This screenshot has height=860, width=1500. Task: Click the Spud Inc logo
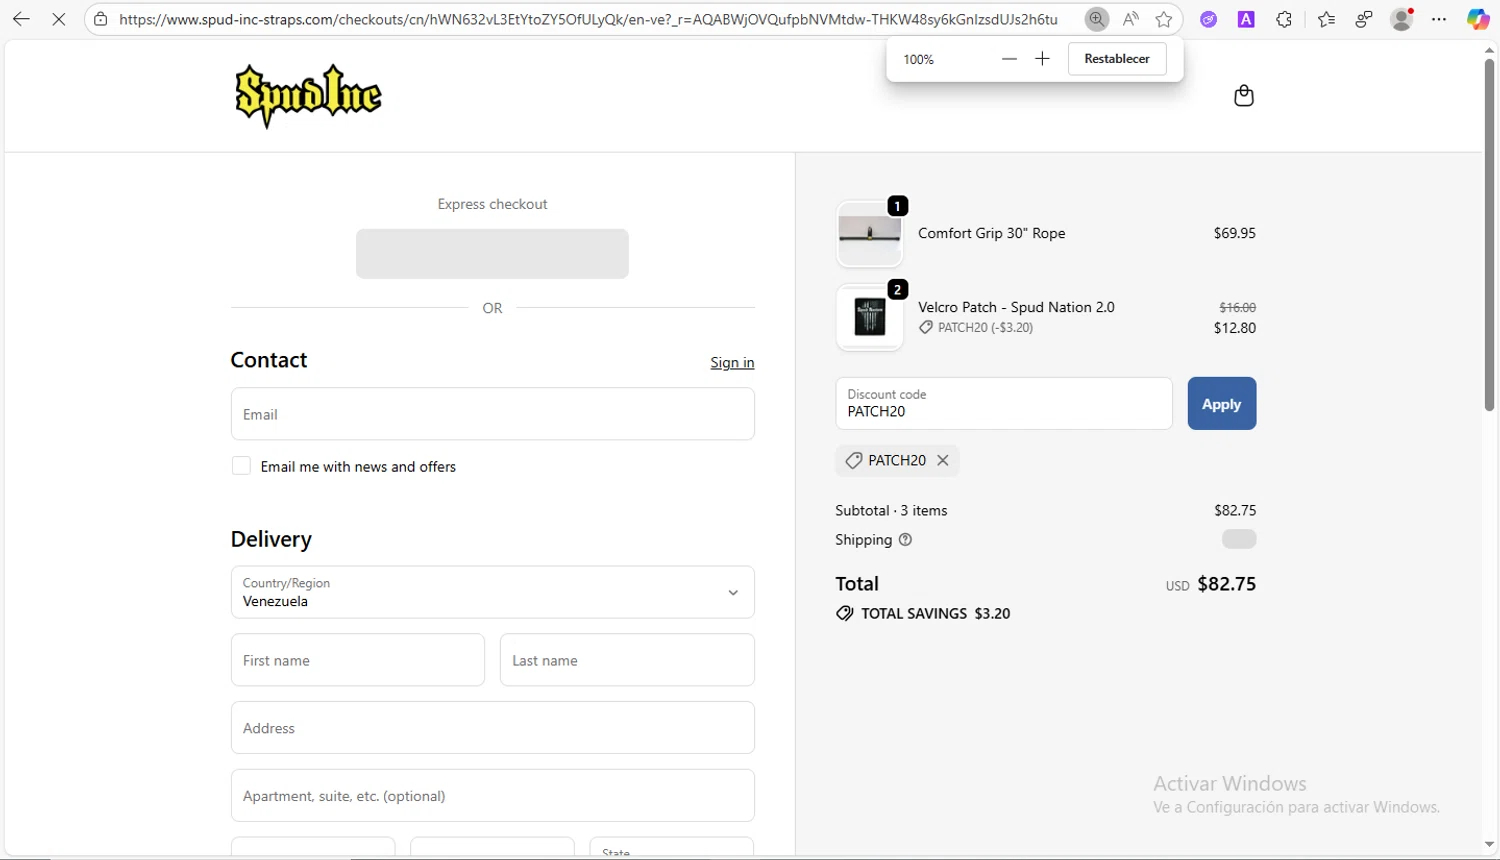point(308,96)
